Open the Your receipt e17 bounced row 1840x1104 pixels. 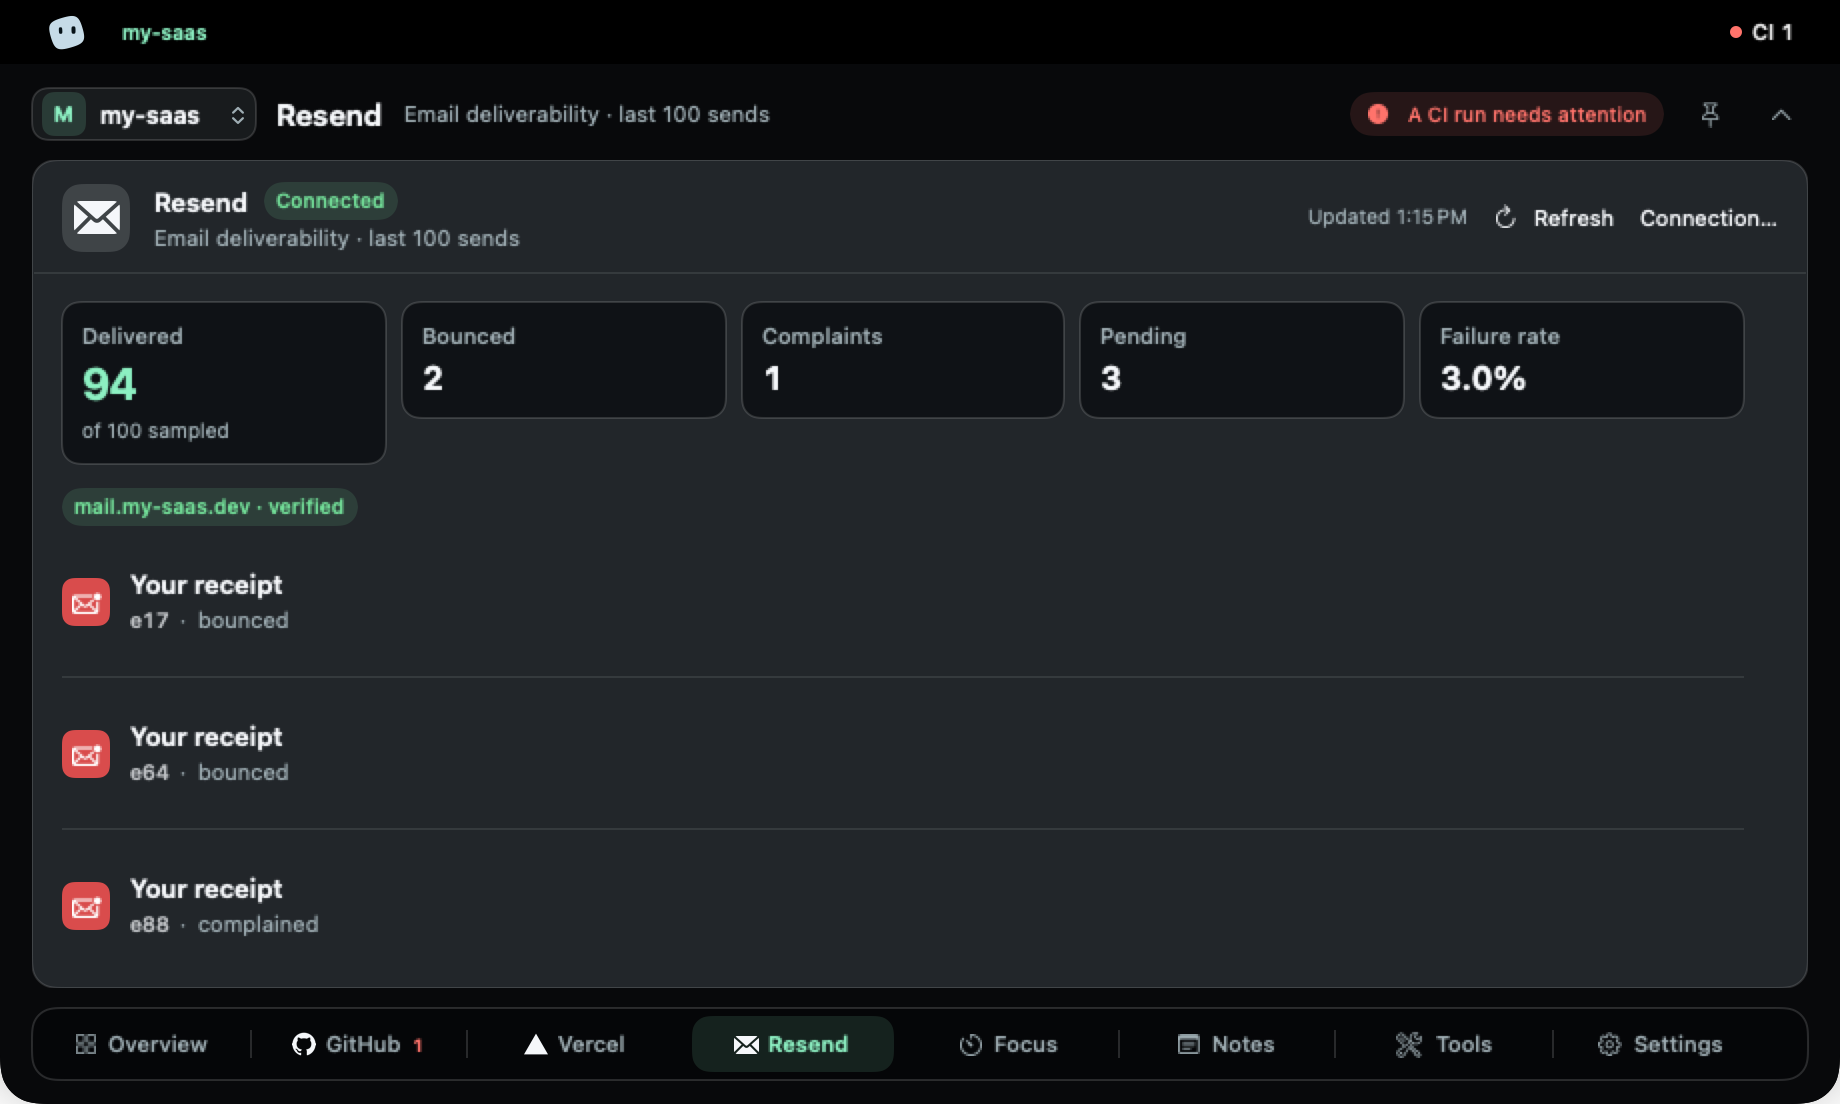tap(902, 602)
